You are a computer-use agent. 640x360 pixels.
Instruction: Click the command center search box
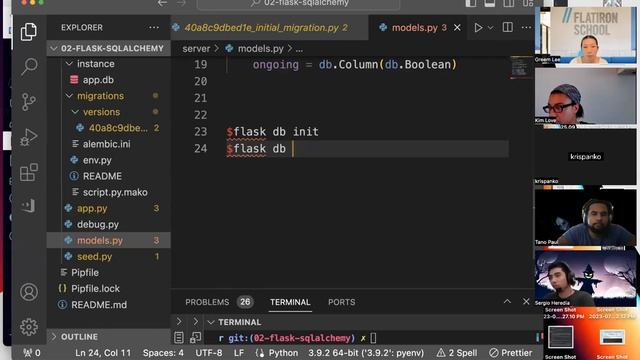(299, 4)
